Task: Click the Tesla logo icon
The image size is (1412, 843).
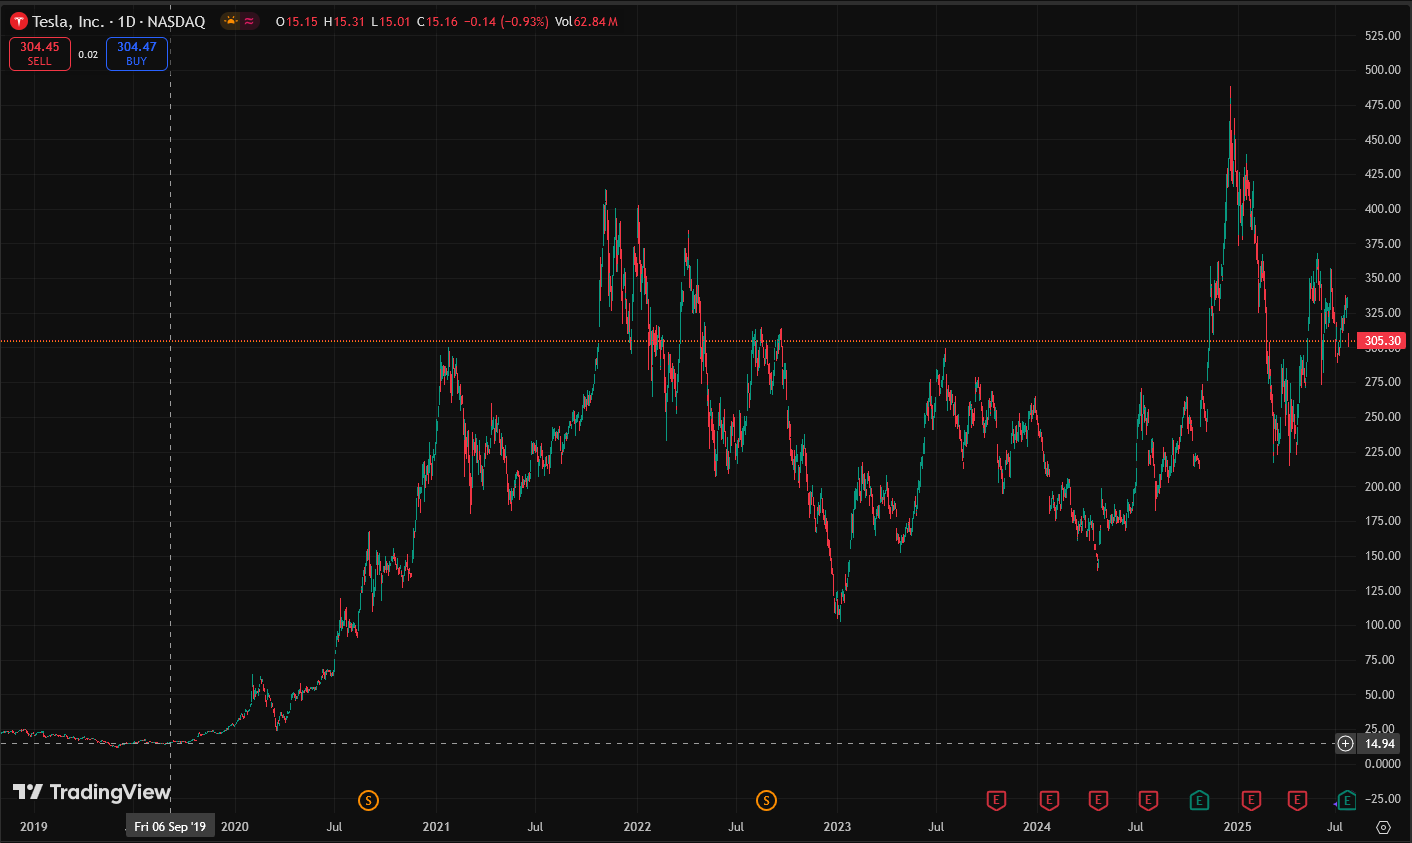Action: click(18, 21)
